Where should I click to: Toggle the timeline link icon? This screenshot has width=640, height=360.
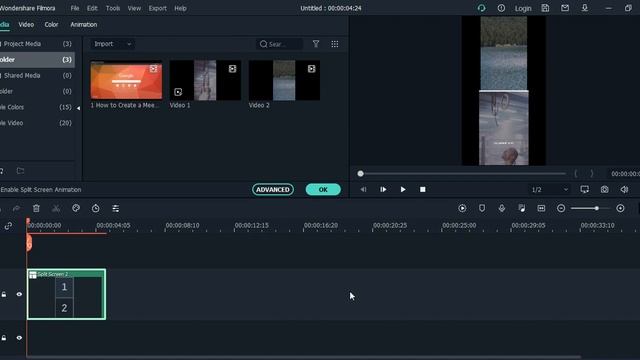pos(8,226)
